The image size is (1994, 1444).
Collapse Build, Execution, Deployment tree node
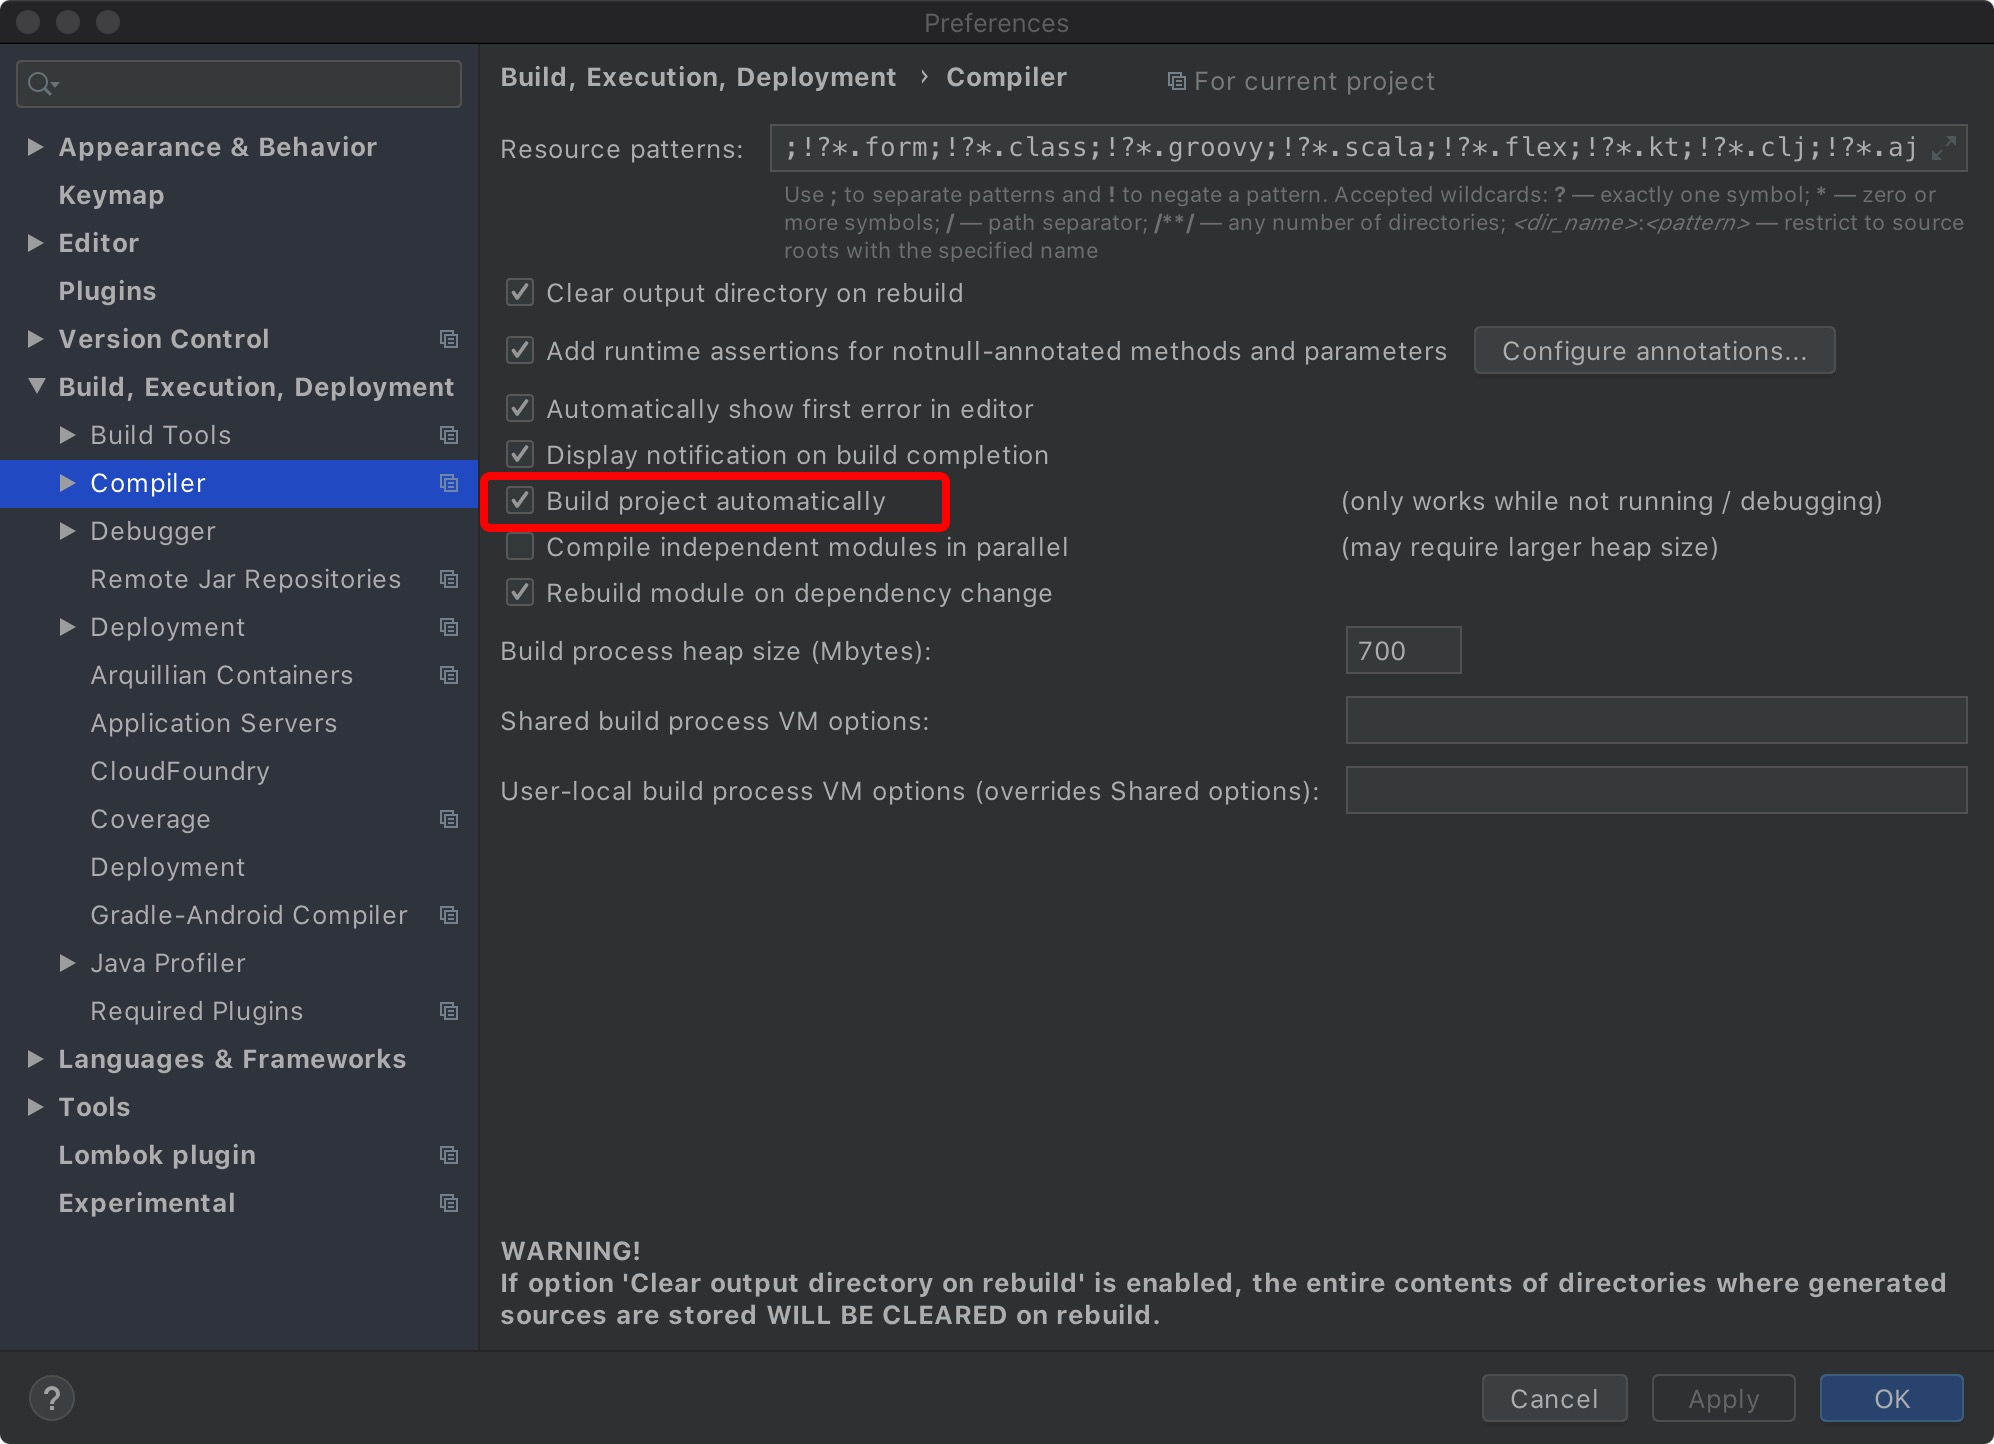[x=37, y=386]
